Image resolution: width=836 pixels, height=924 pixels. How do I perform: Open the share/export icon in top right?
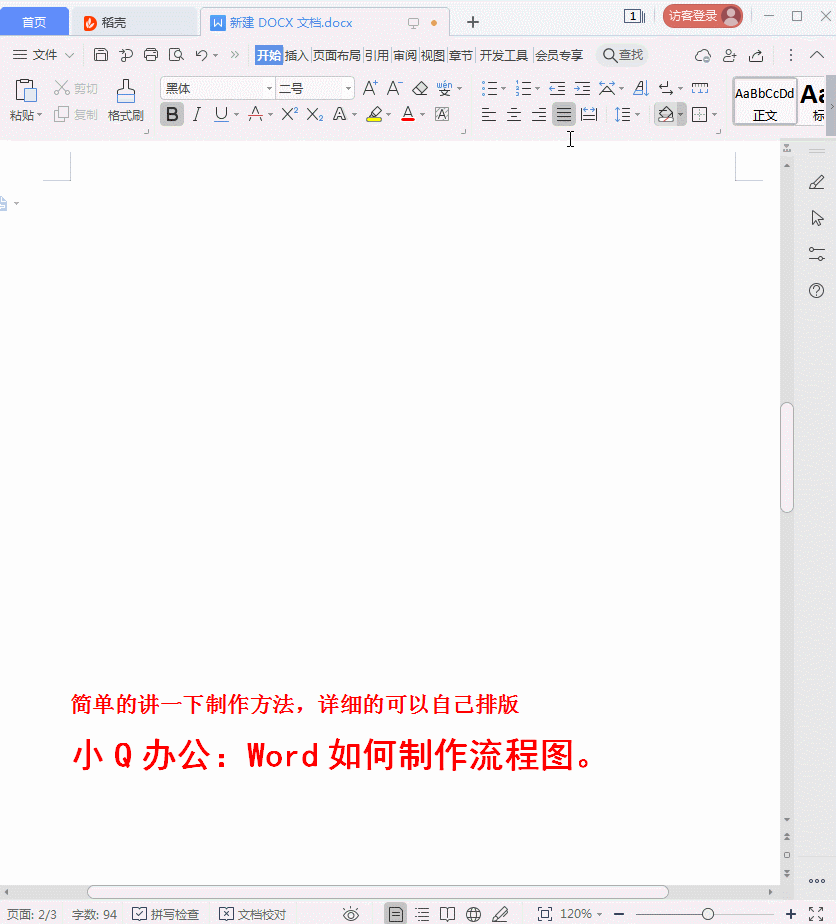(x=756, y=55)
